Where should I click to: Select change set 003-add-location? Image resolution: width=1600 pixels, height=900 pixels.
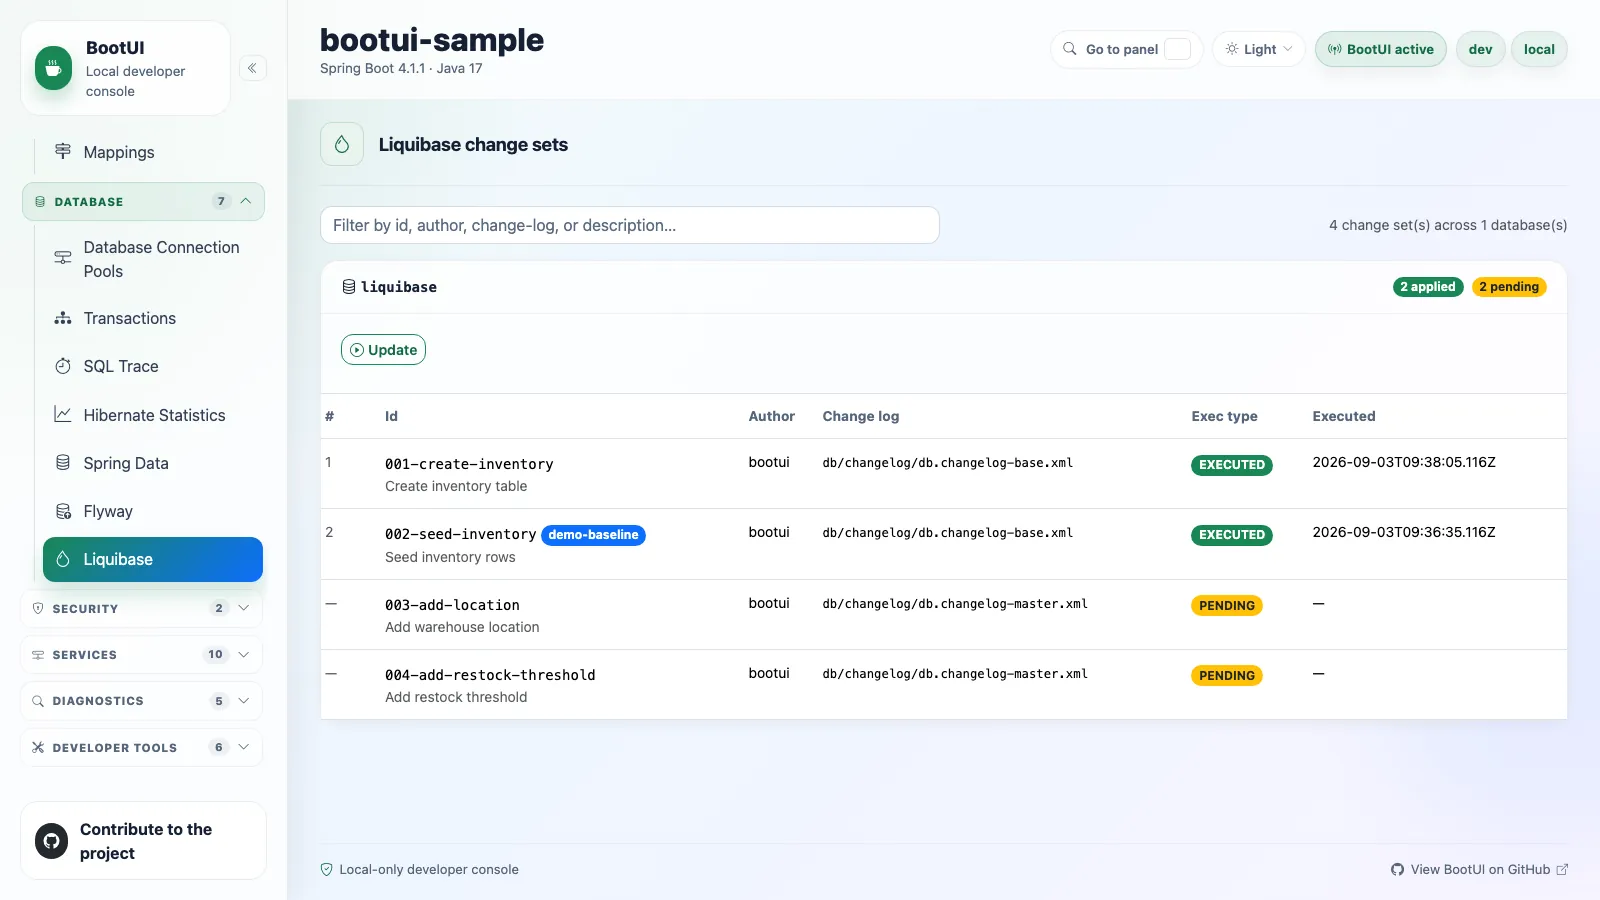[452, 605]
